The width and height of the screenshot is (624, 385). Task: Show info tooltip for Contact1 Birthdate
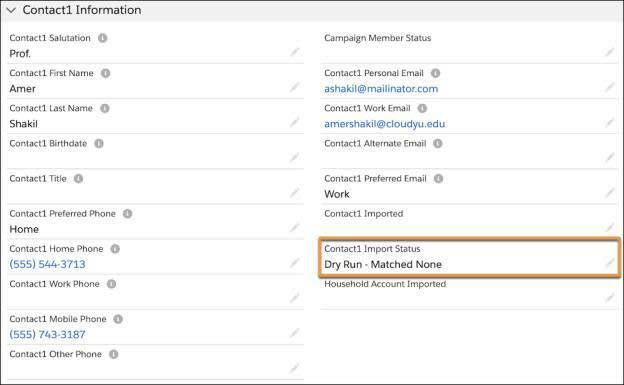[99, 143]
